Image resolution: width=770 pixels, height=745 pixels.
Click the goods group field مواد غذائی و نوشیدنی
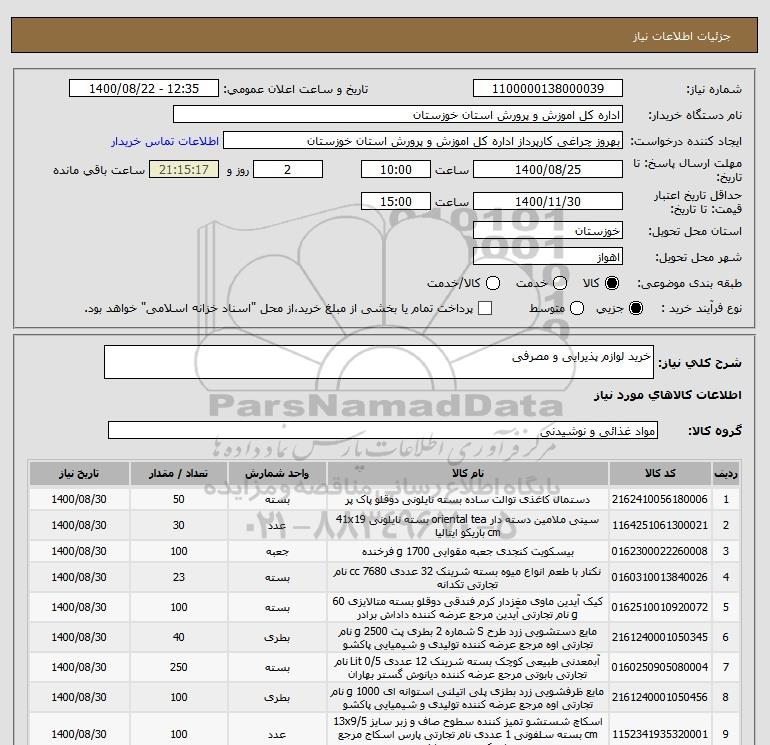pyautogui.click(x=383, y=431)
